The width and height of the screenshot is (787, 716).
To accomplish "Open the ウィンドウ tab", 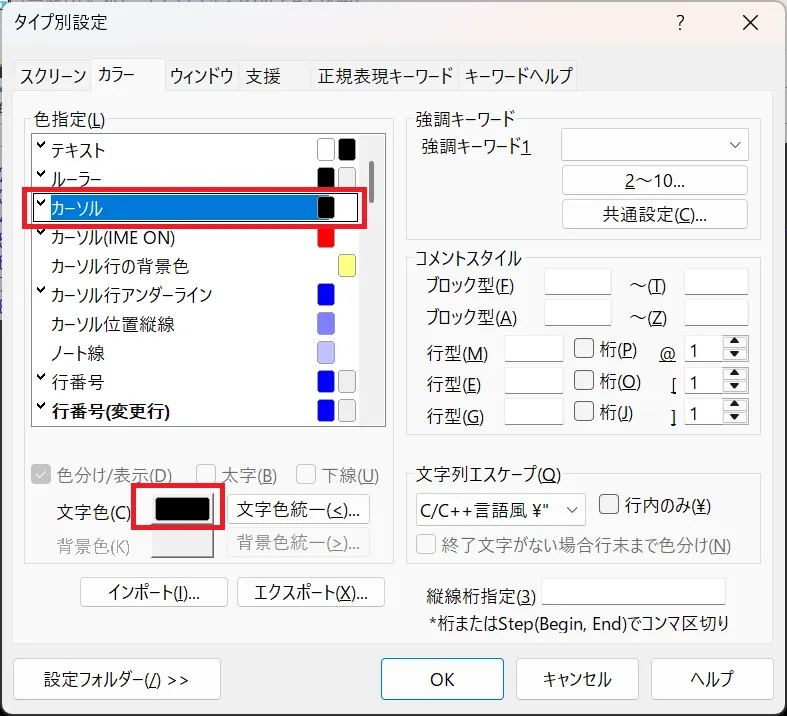I will 201,76.
